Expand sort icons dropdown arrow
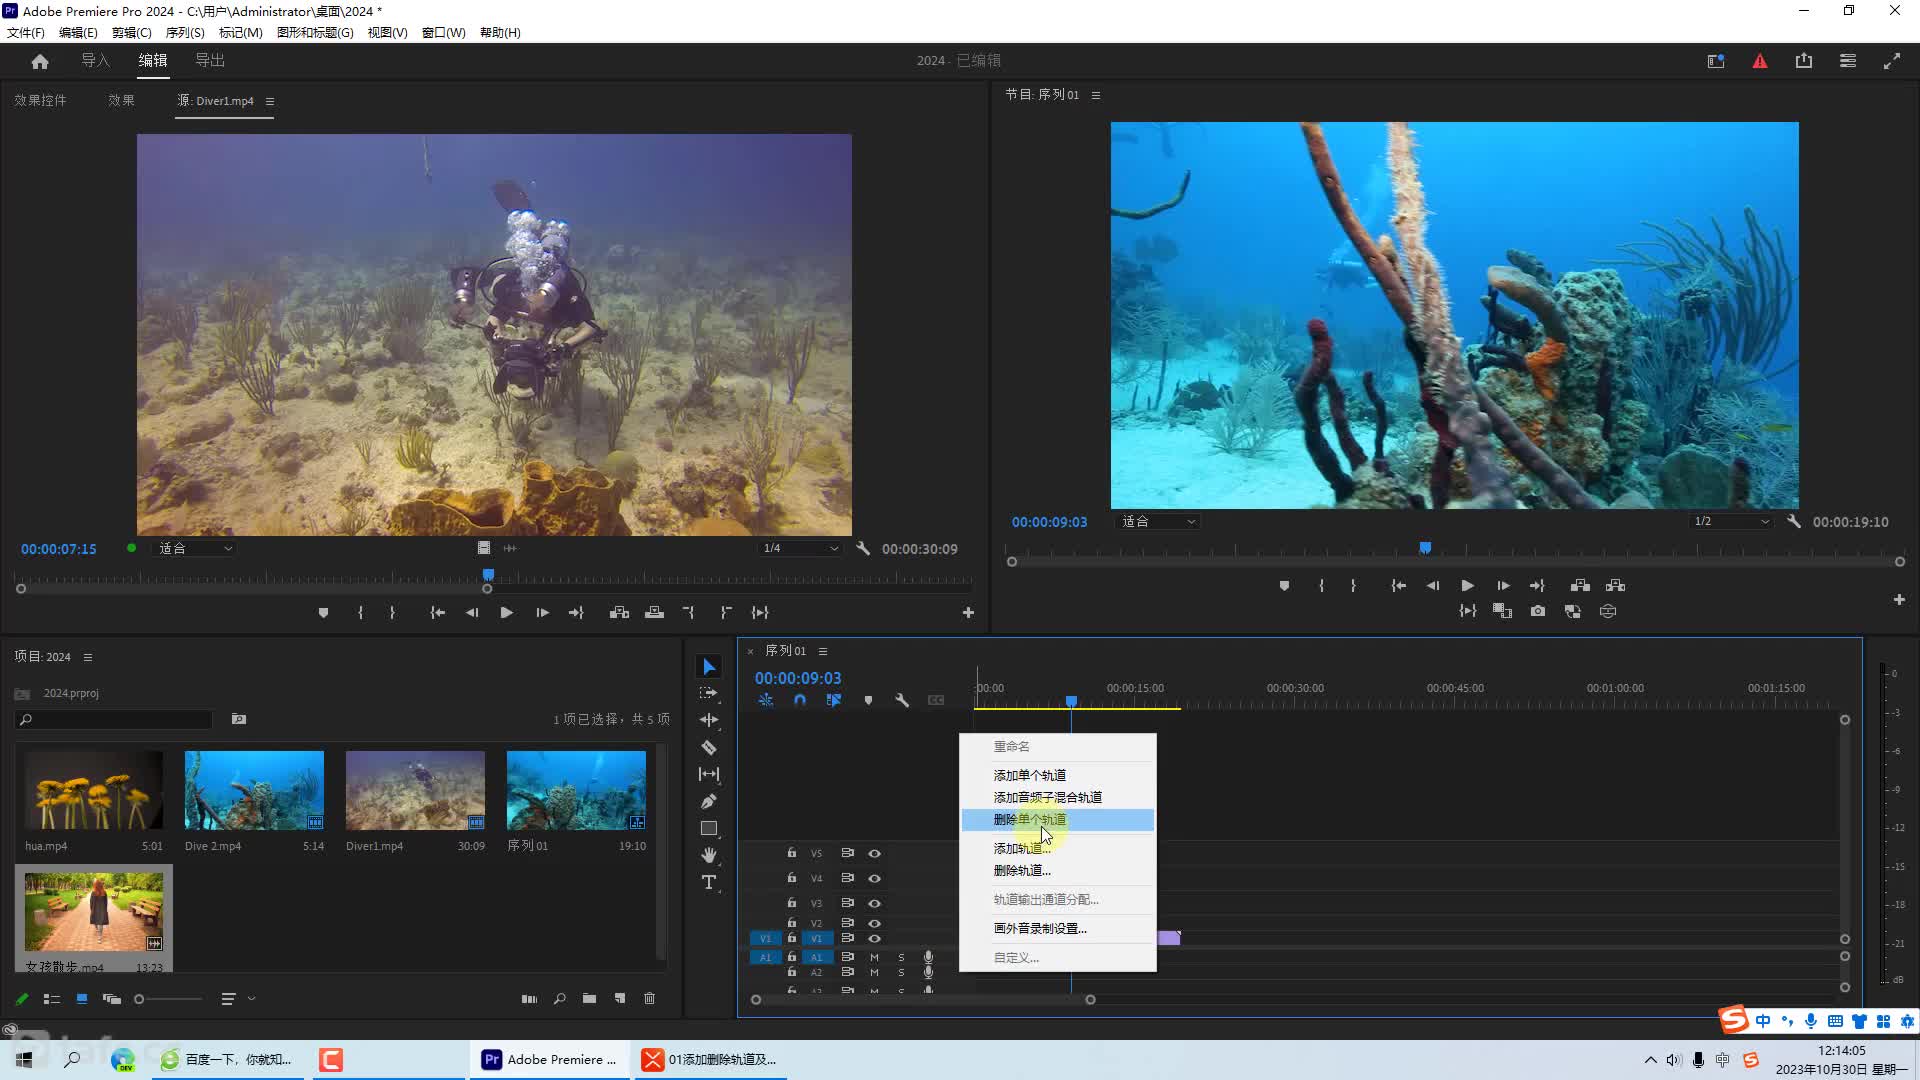1920x1080 pixels. pos(251,998)
